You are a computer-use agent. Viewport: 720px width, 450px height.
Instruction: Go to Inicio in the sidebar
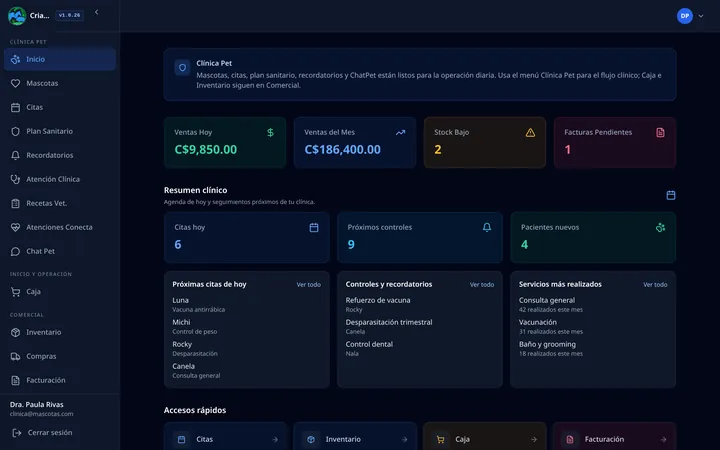[60, 59]
